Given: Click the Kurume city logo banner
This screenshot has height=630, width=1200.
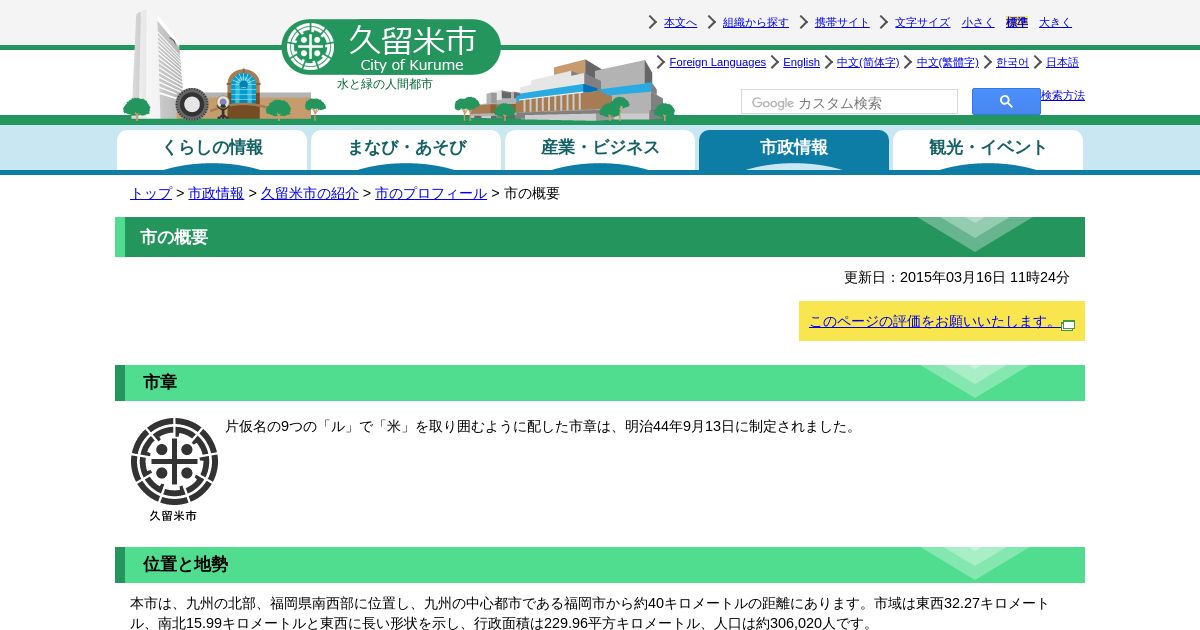Looking at the screenshot, I should (x=391, y=47).
